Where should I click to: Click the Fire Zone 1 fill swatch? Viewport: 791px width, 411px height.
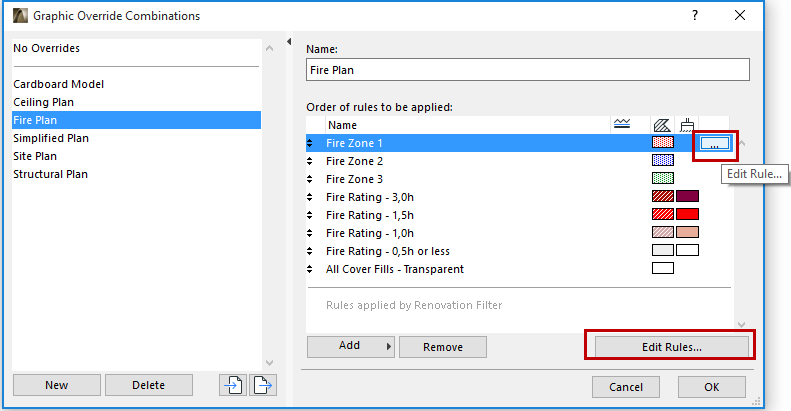(663, 143)
